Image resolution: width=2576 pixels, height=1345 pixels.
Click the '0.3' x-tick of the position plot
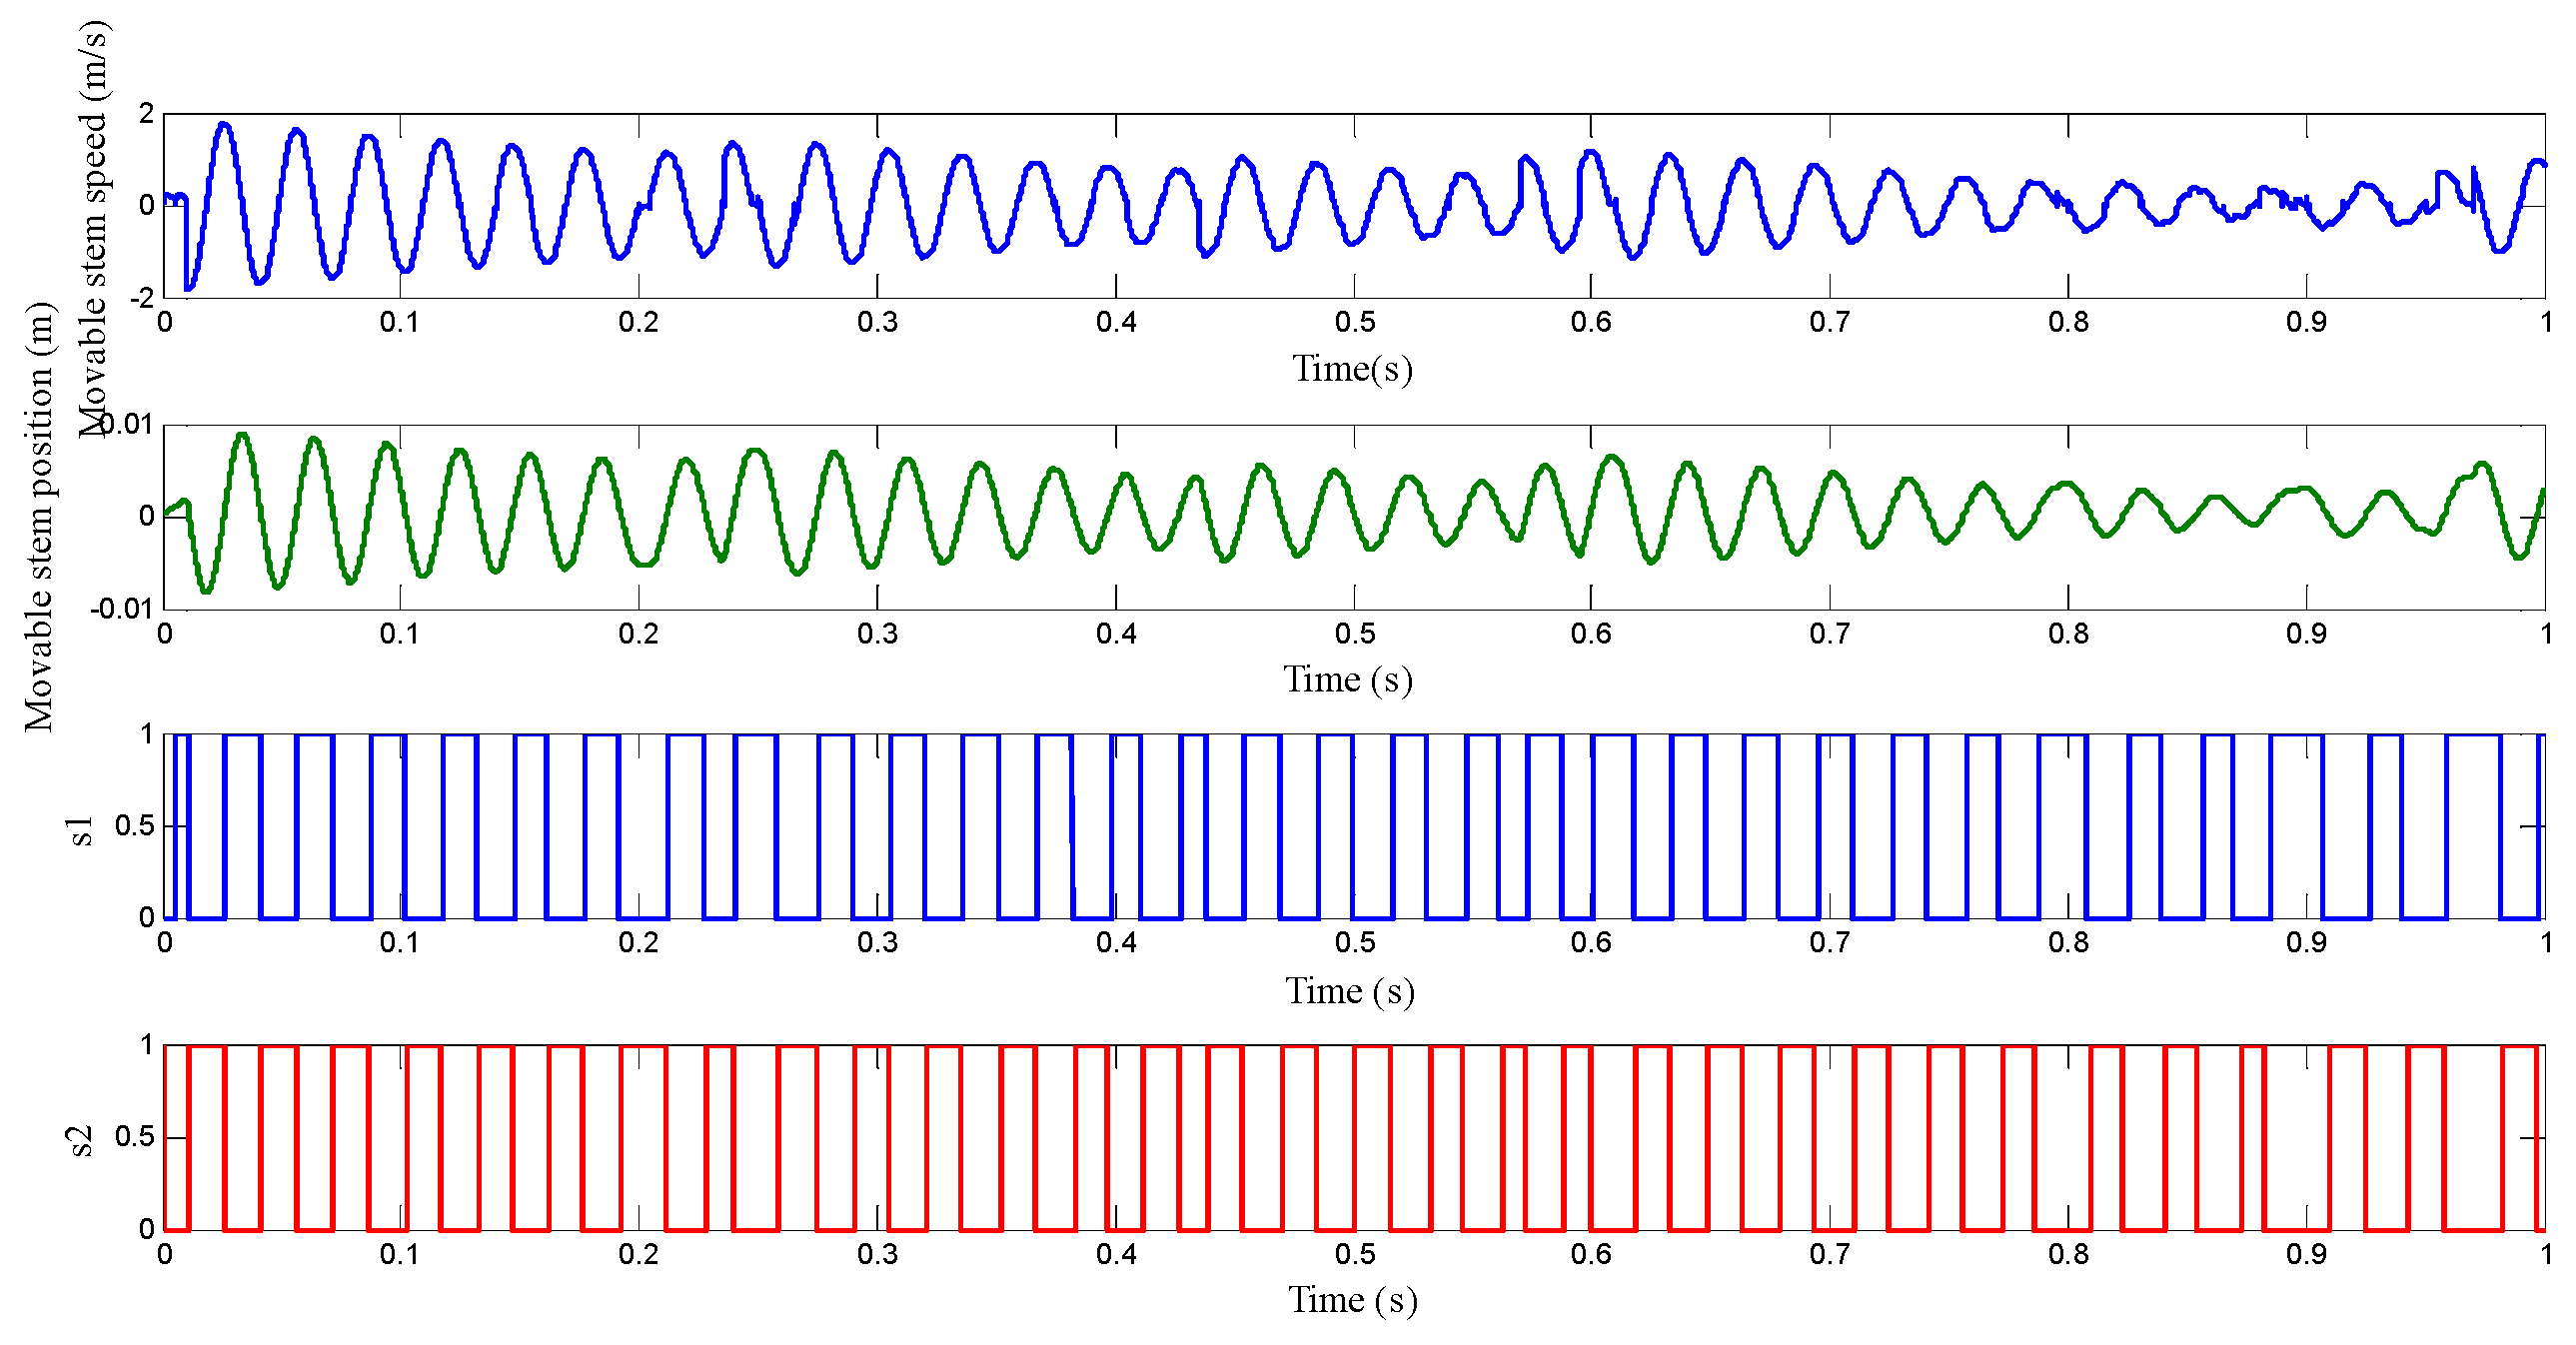tap(877, 633)
